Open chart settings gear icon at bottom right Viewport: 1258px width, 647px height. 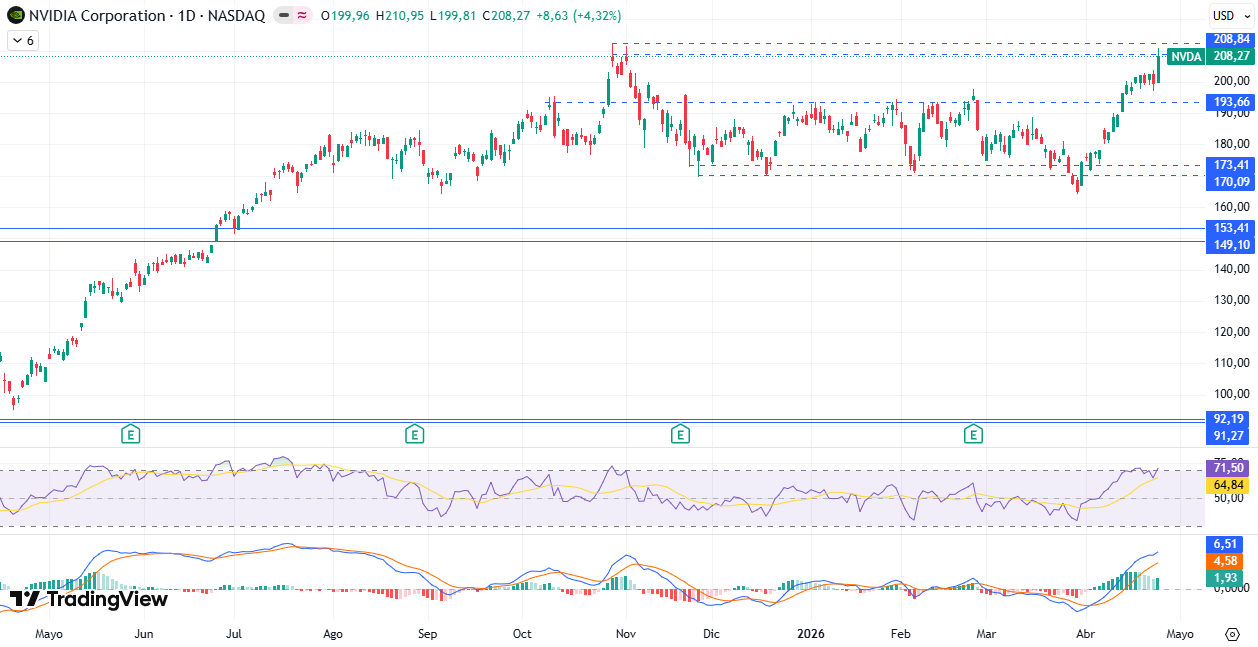pyautogui.click(x=1231, y=634)
